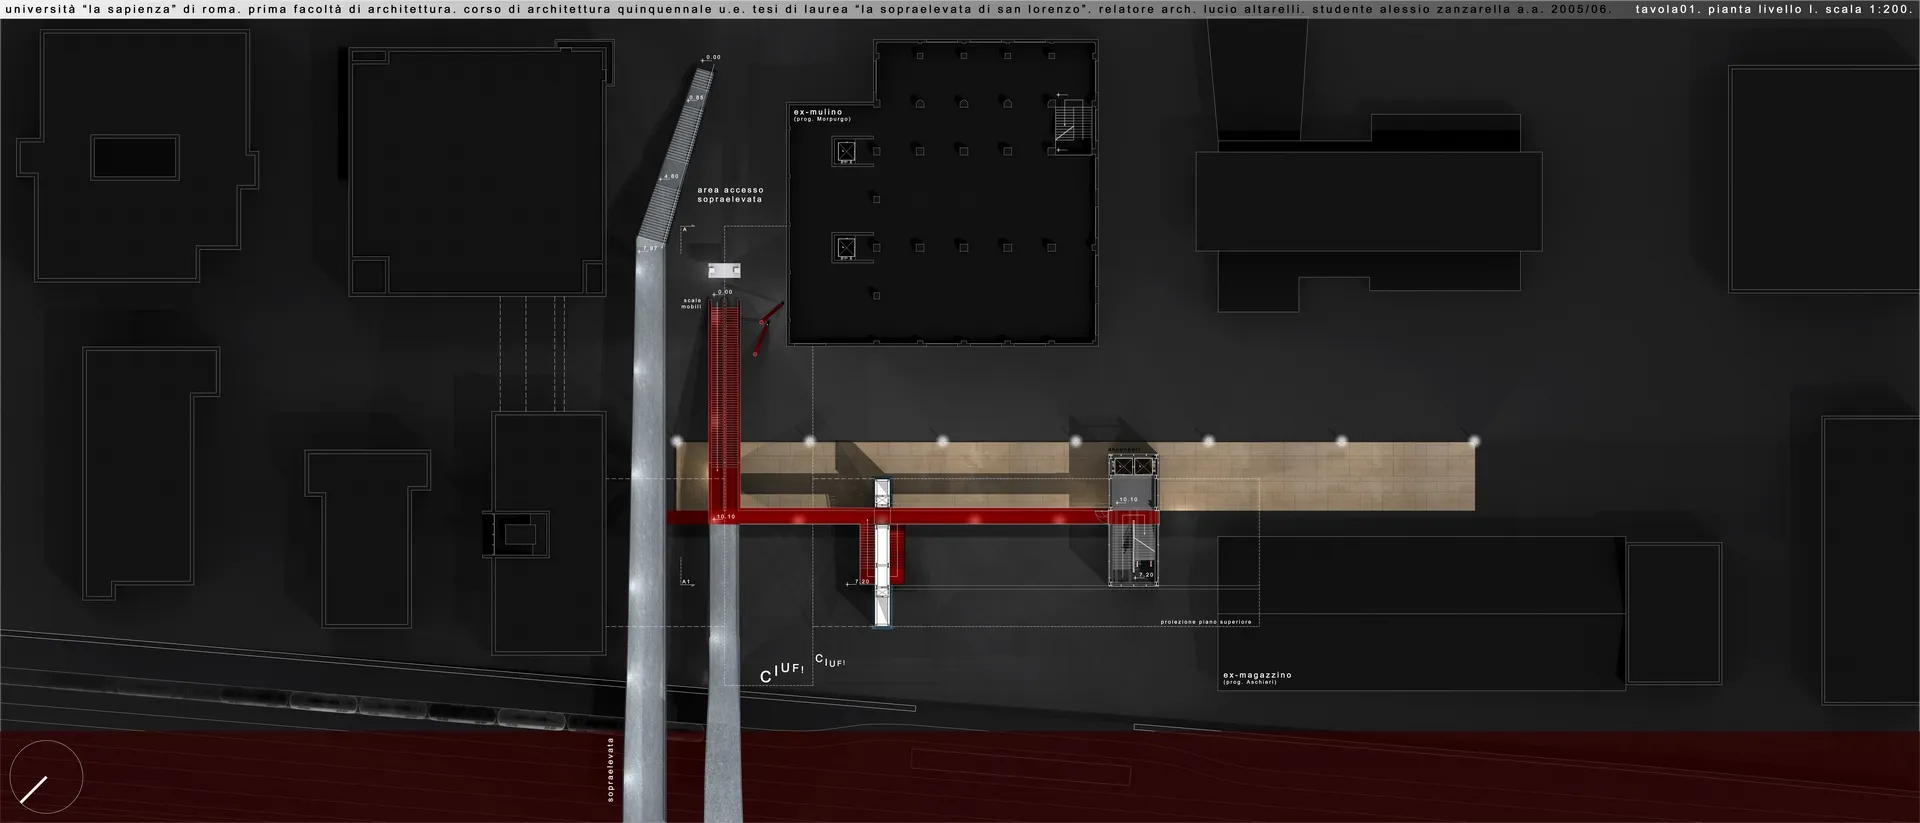The height and width of the screenshot is (823, 1920).
Task: Click the larger "CIUF!" text
Action: [781, 673]
